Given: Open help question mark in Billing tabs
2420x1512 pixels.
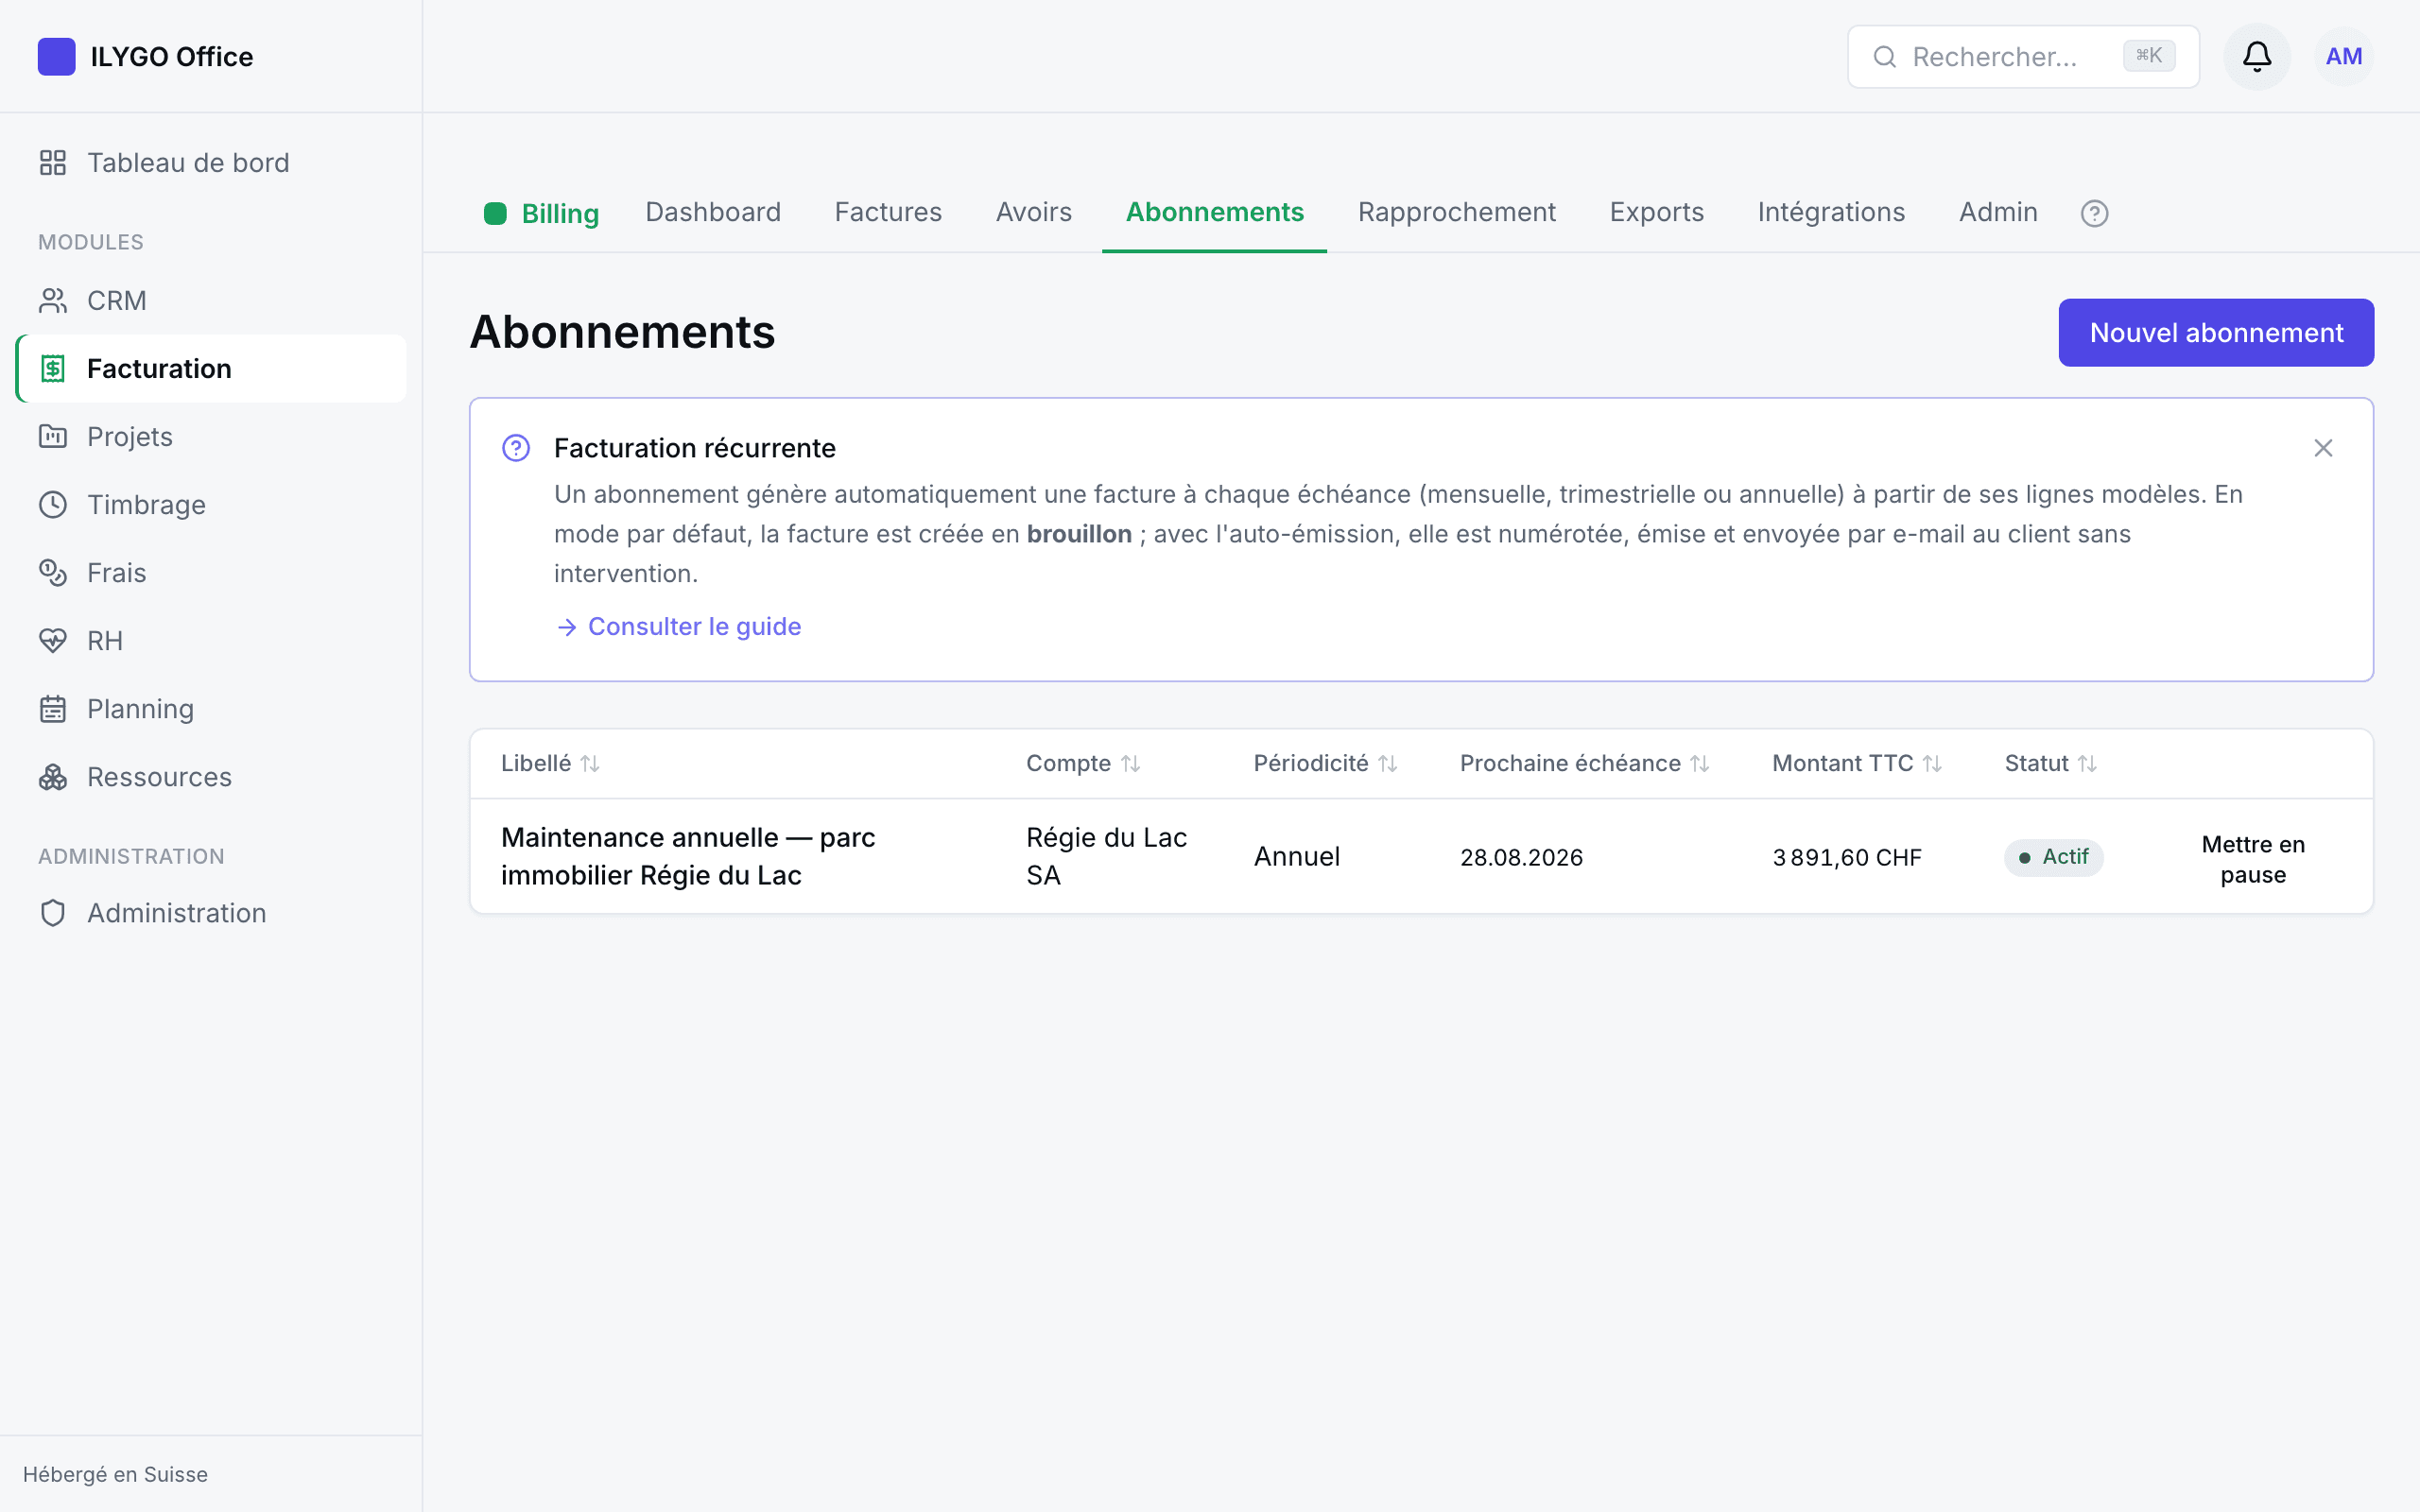Looking at the screenshot, I should (2094, 213).
